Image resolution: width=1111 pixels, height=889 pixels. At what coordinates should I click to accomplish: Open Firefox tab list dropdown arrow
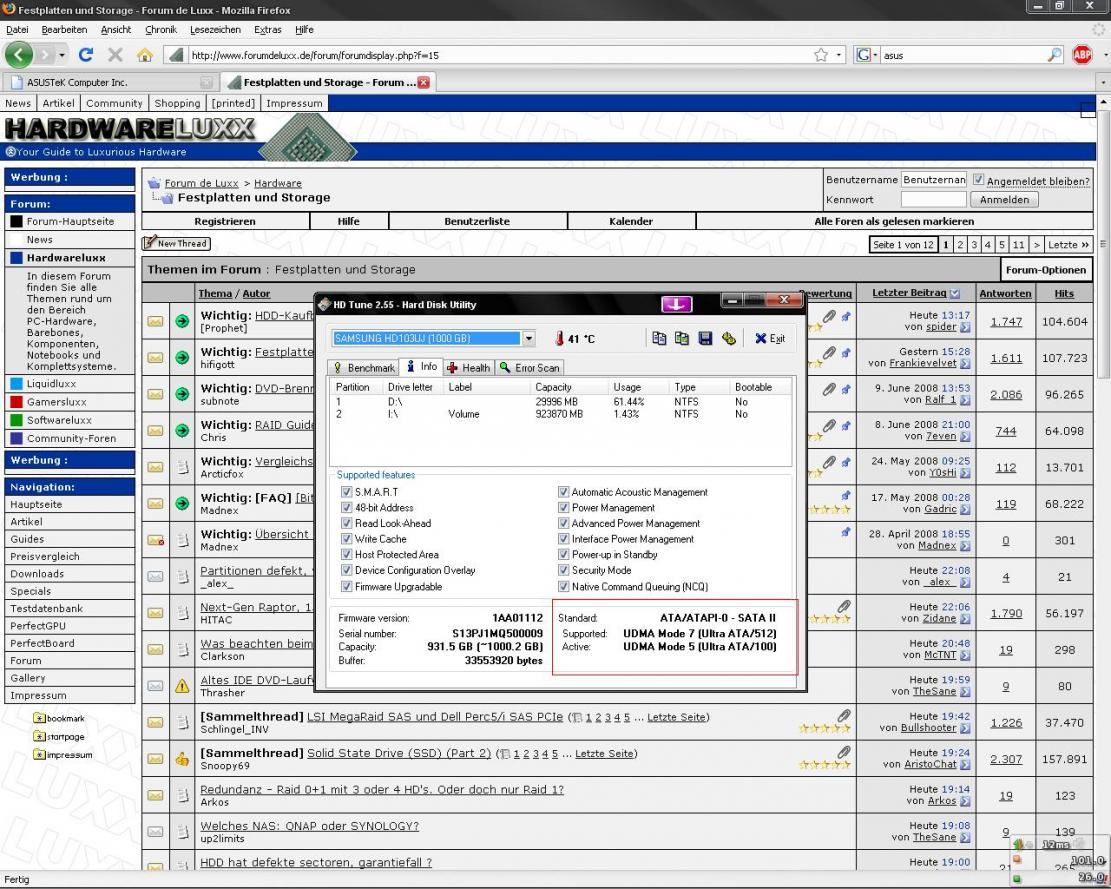[x=1103, y=82]
